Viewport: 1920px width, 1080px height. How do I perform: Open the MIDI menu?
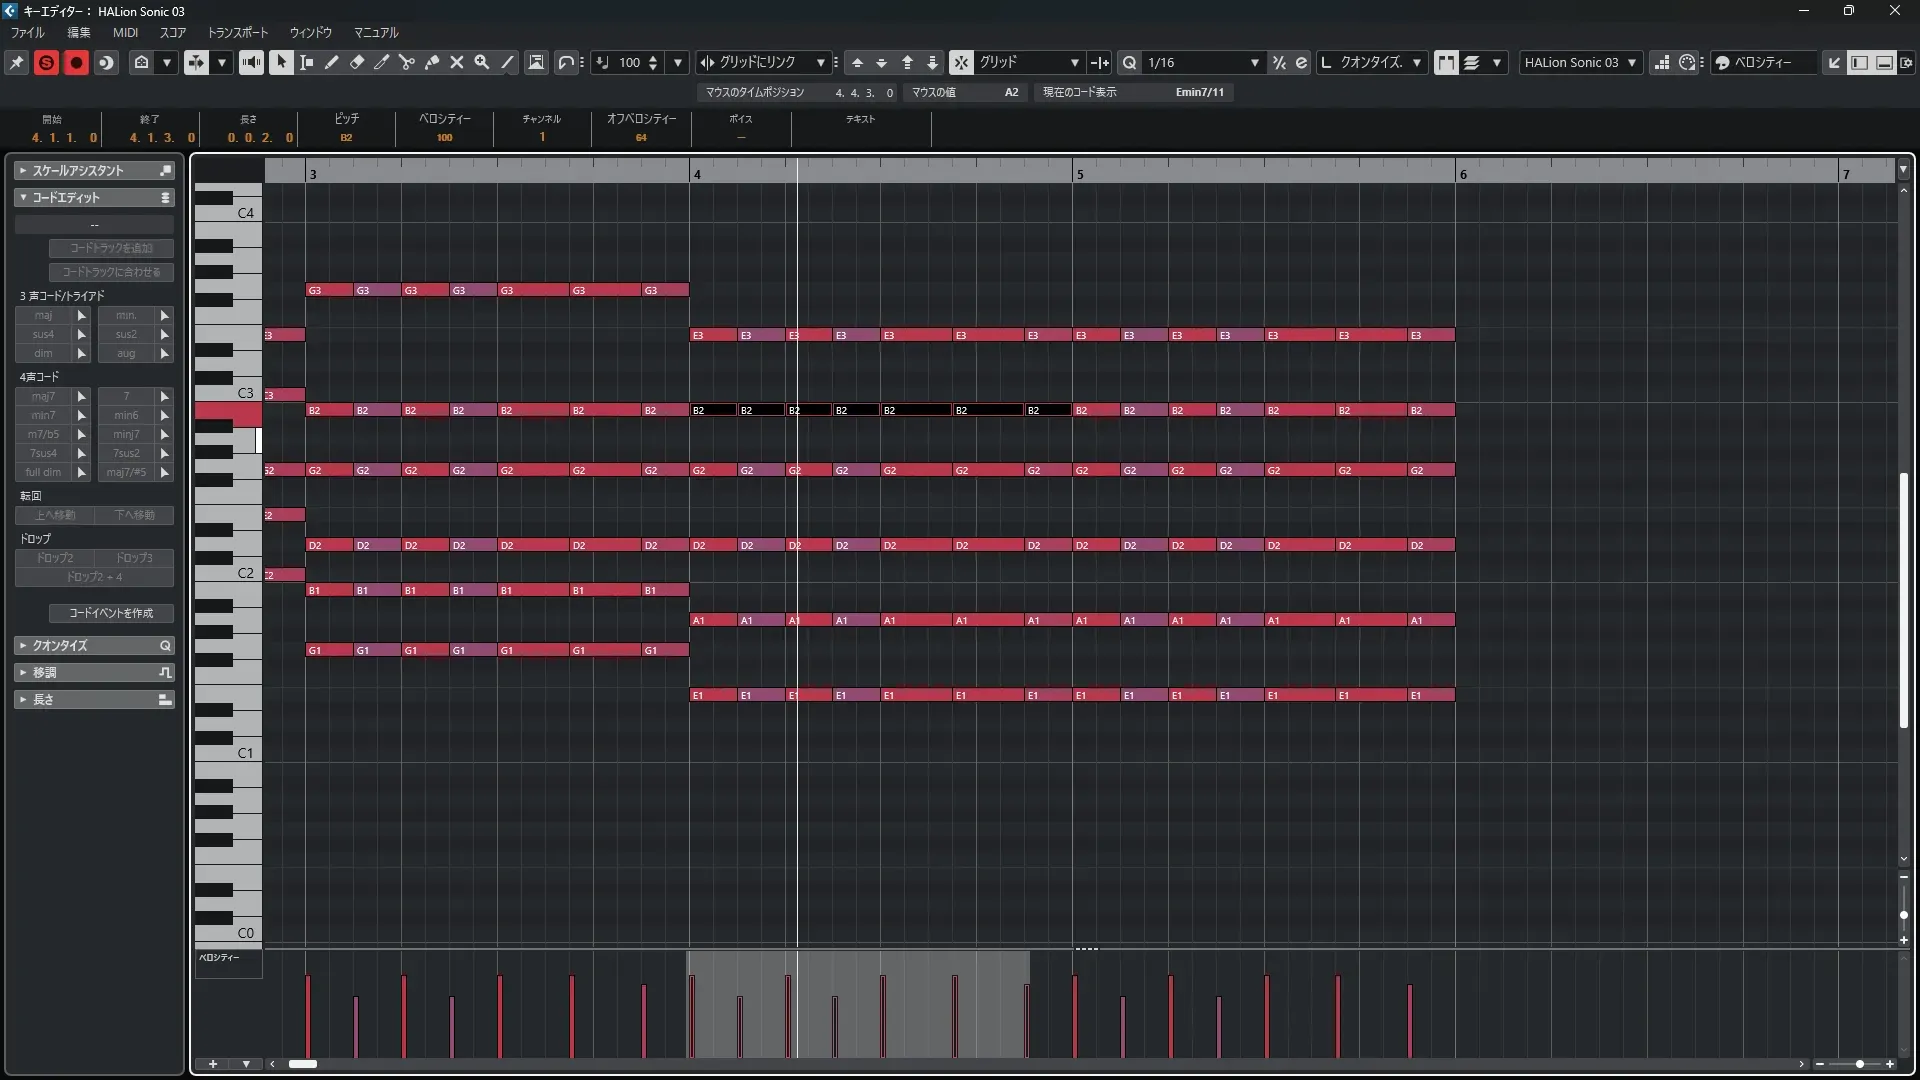[125, 32]
